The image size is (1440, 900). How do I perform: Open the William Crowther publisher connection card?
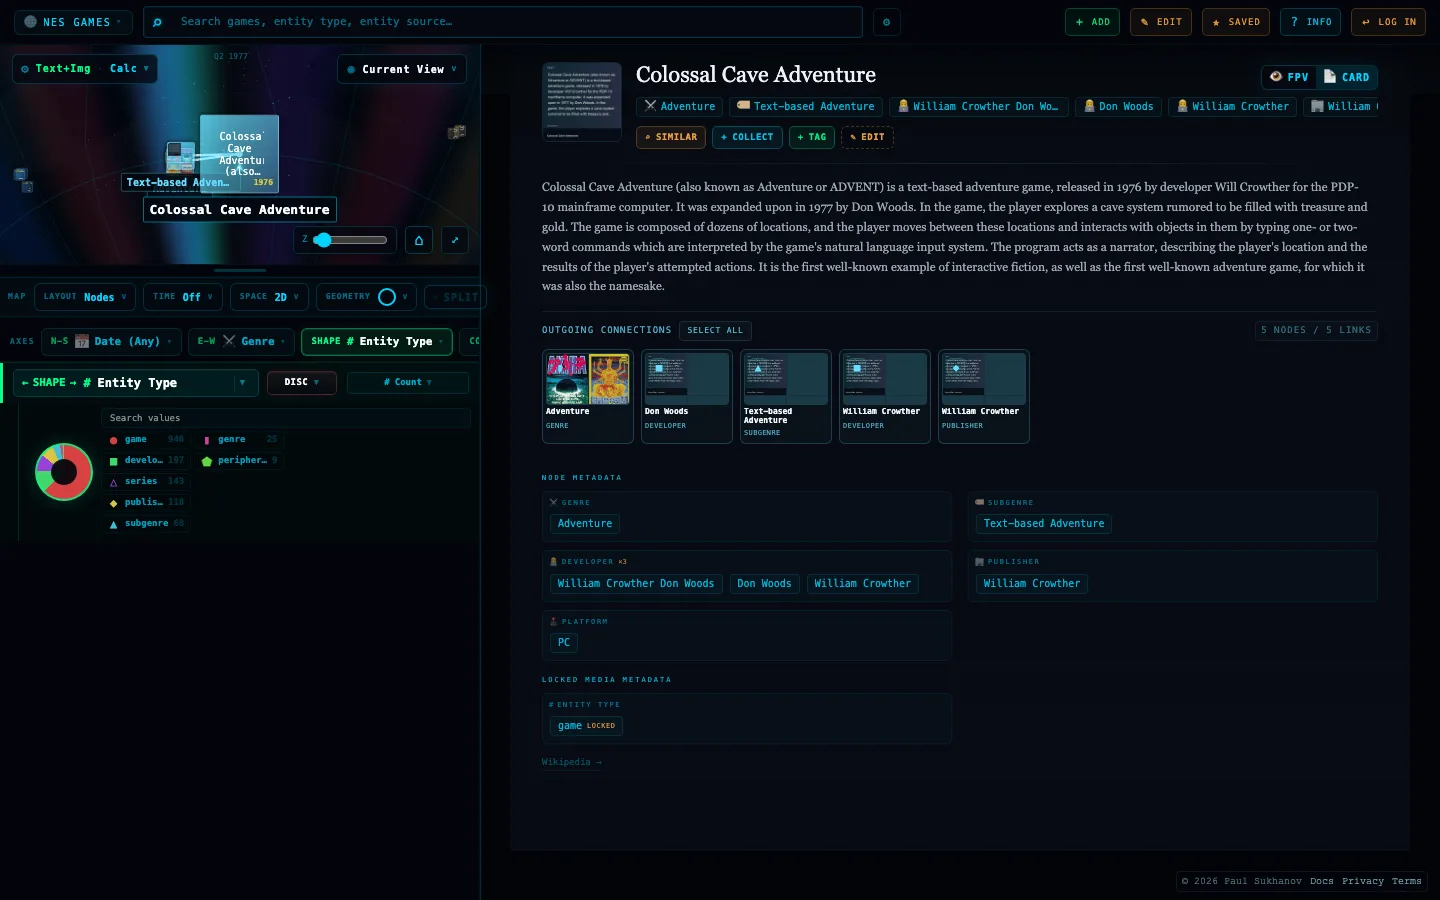tap(984, 396)
